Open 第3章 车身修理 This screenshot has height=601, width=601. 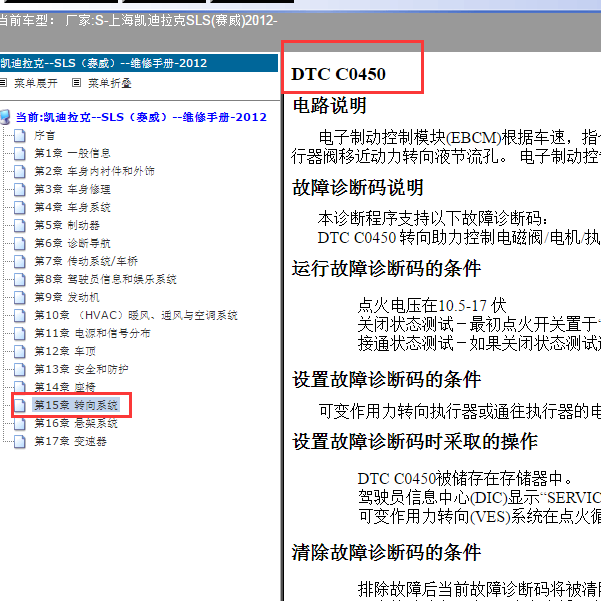(72, 189)
